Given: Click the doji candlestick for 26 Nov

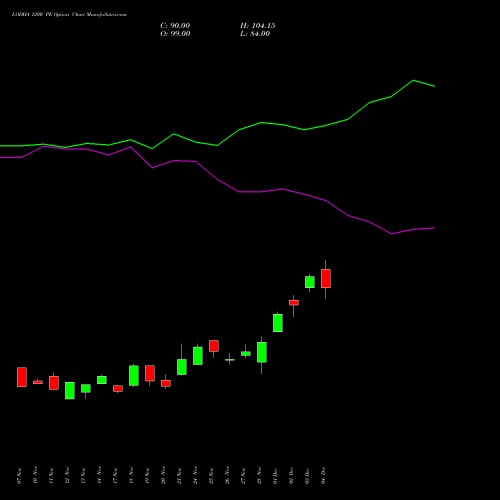Looking at the screenshot, I should point(230,360).
